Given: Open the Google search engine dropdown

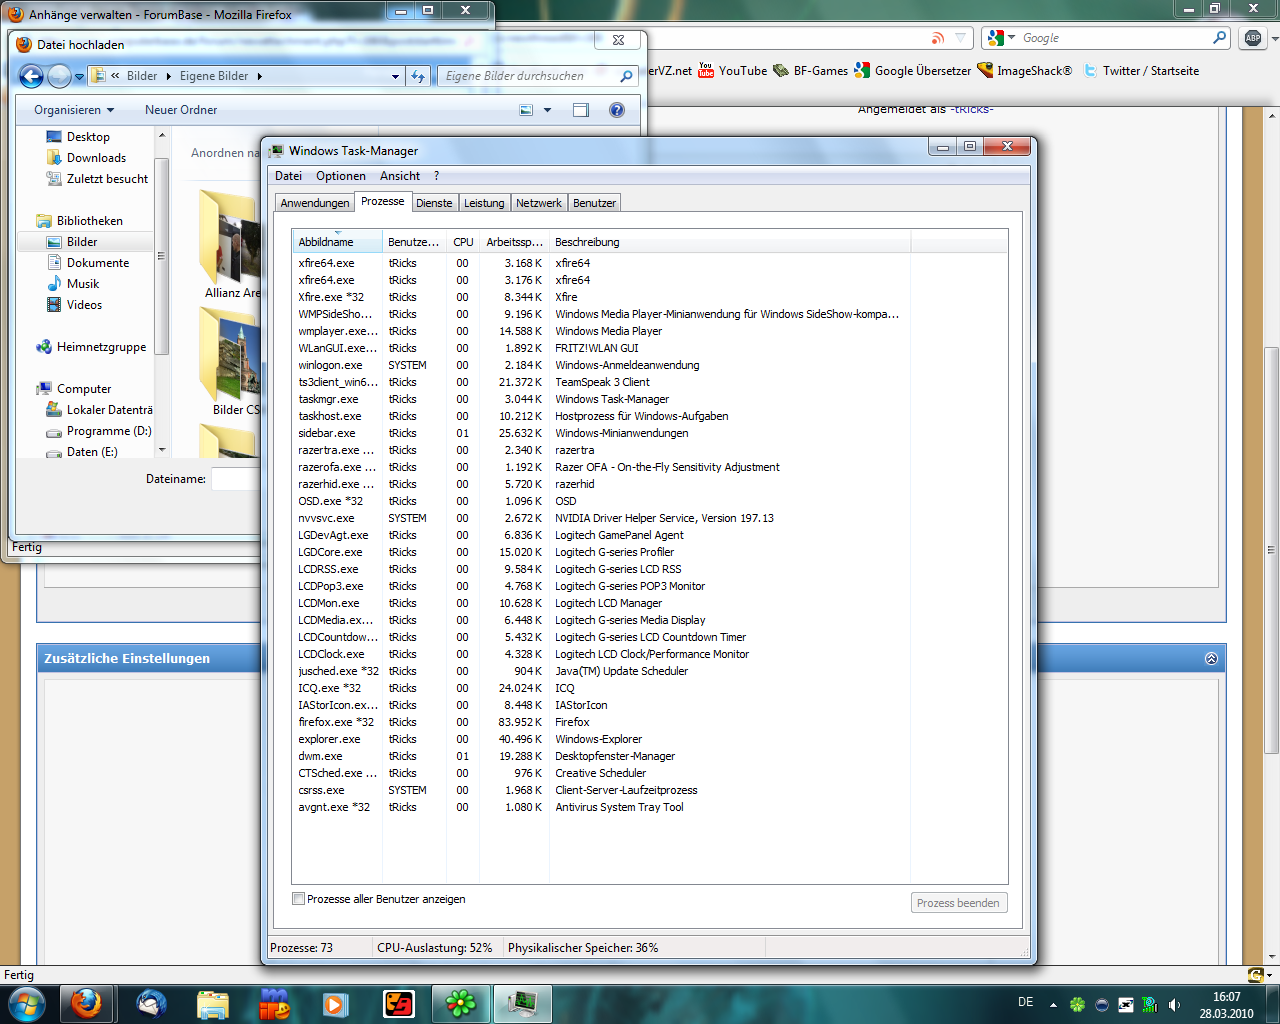Looking at the screenshot, I should pyautogui.click(x=1012, y=38).
